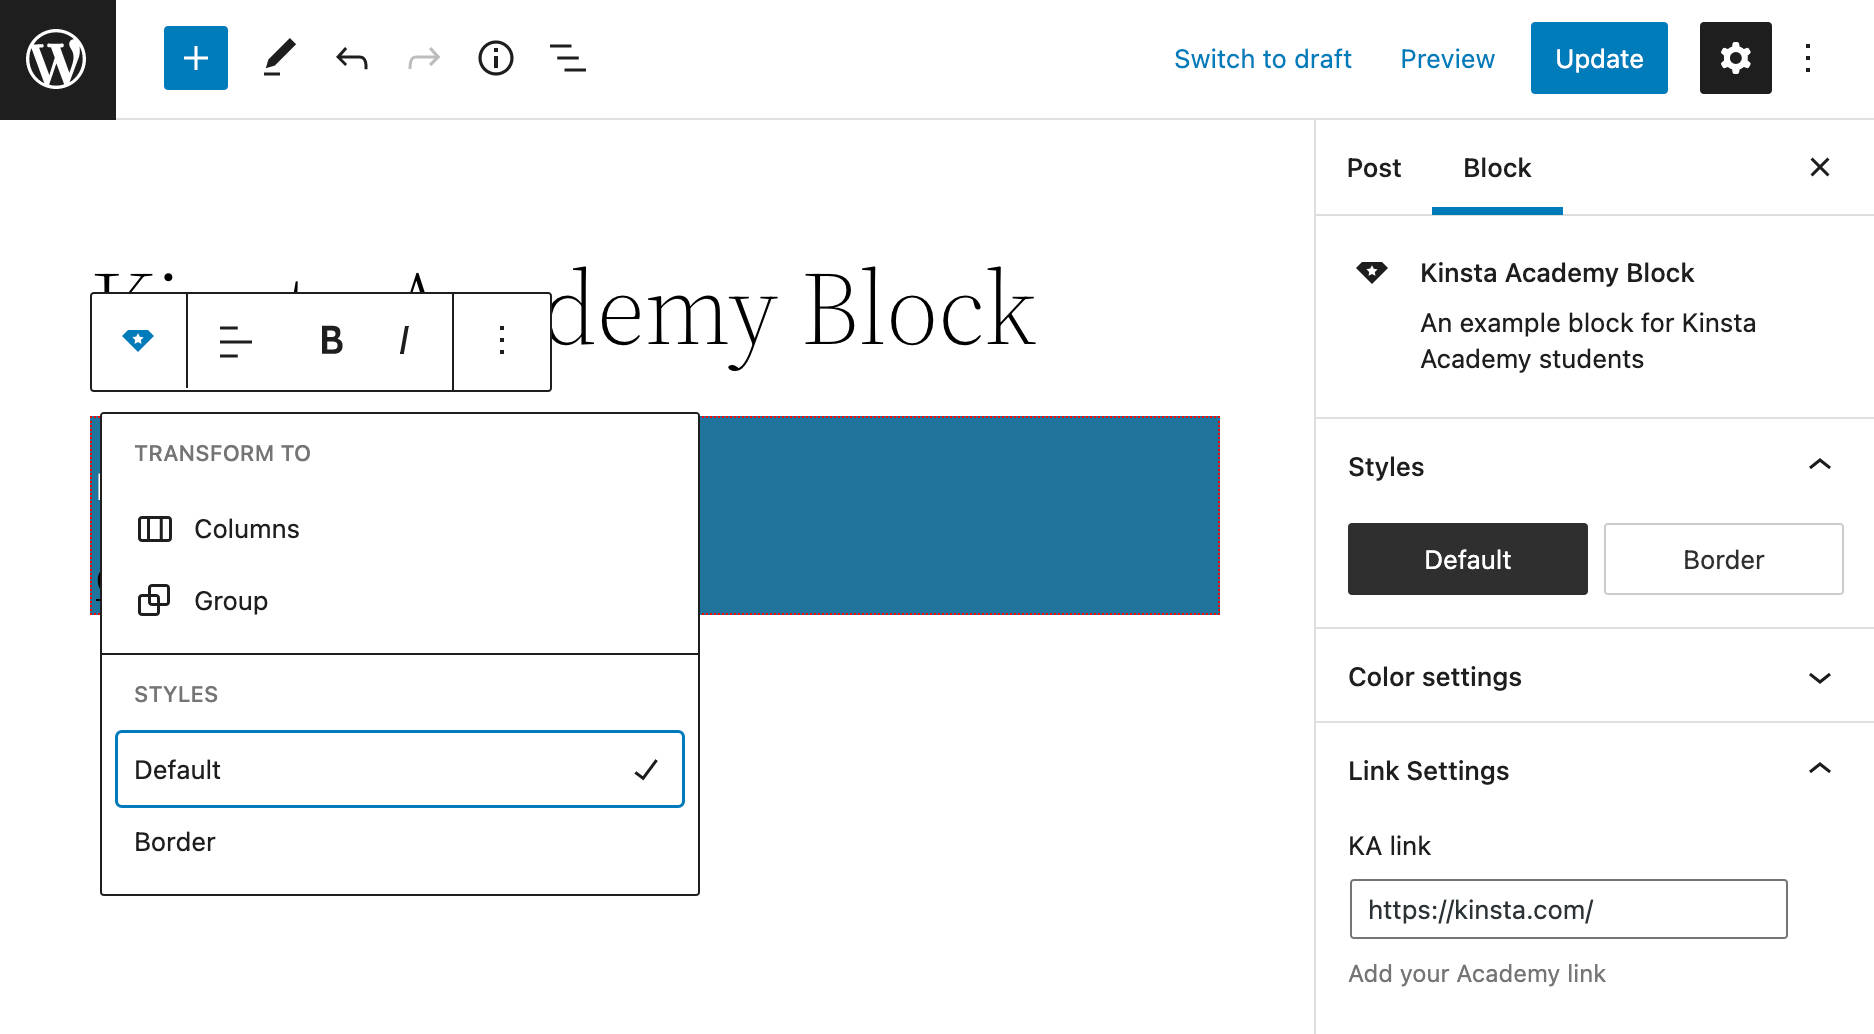Open the List View outline
The width and height of the screenshot is (1874, 1034).
pos(567,59)
